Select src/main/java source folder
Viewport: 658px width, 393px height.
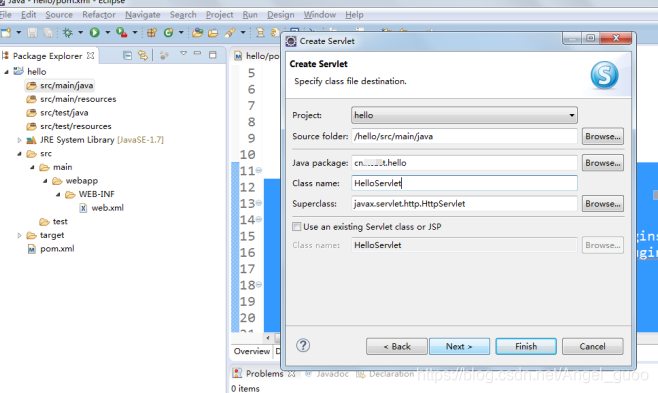[60, 86]
